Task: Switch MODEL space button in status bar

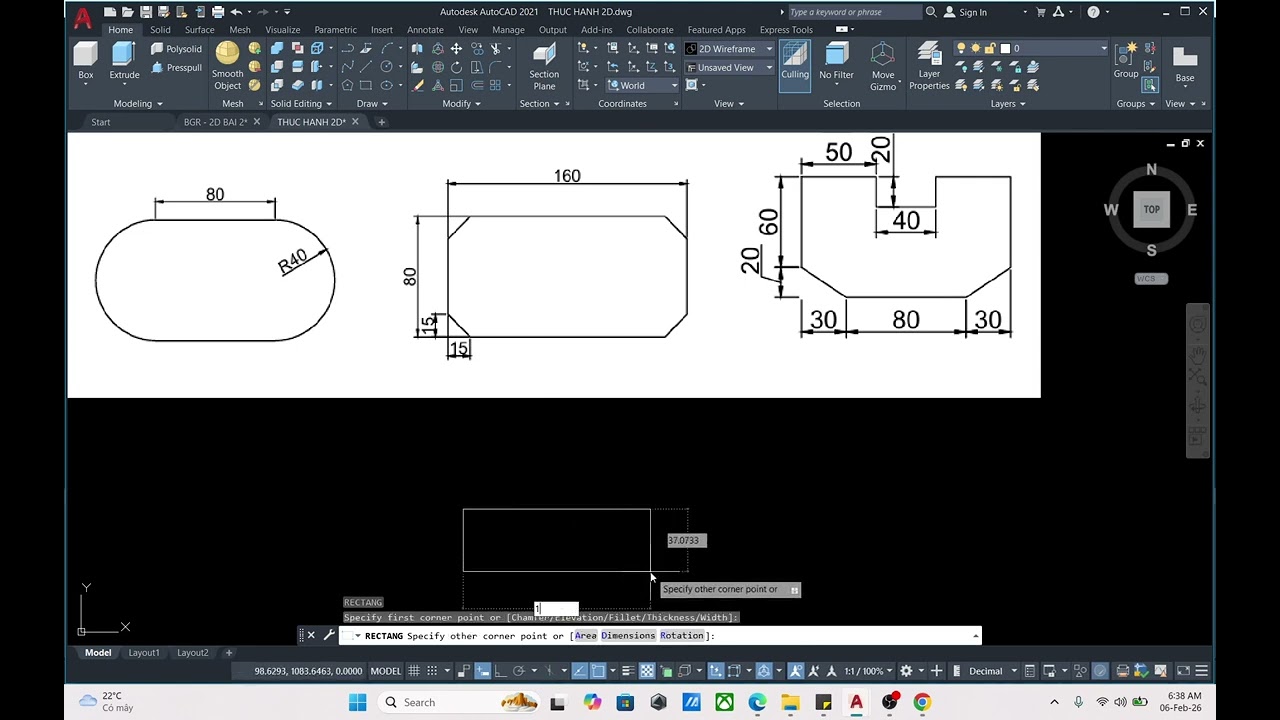Action: [x=386, y=671]
